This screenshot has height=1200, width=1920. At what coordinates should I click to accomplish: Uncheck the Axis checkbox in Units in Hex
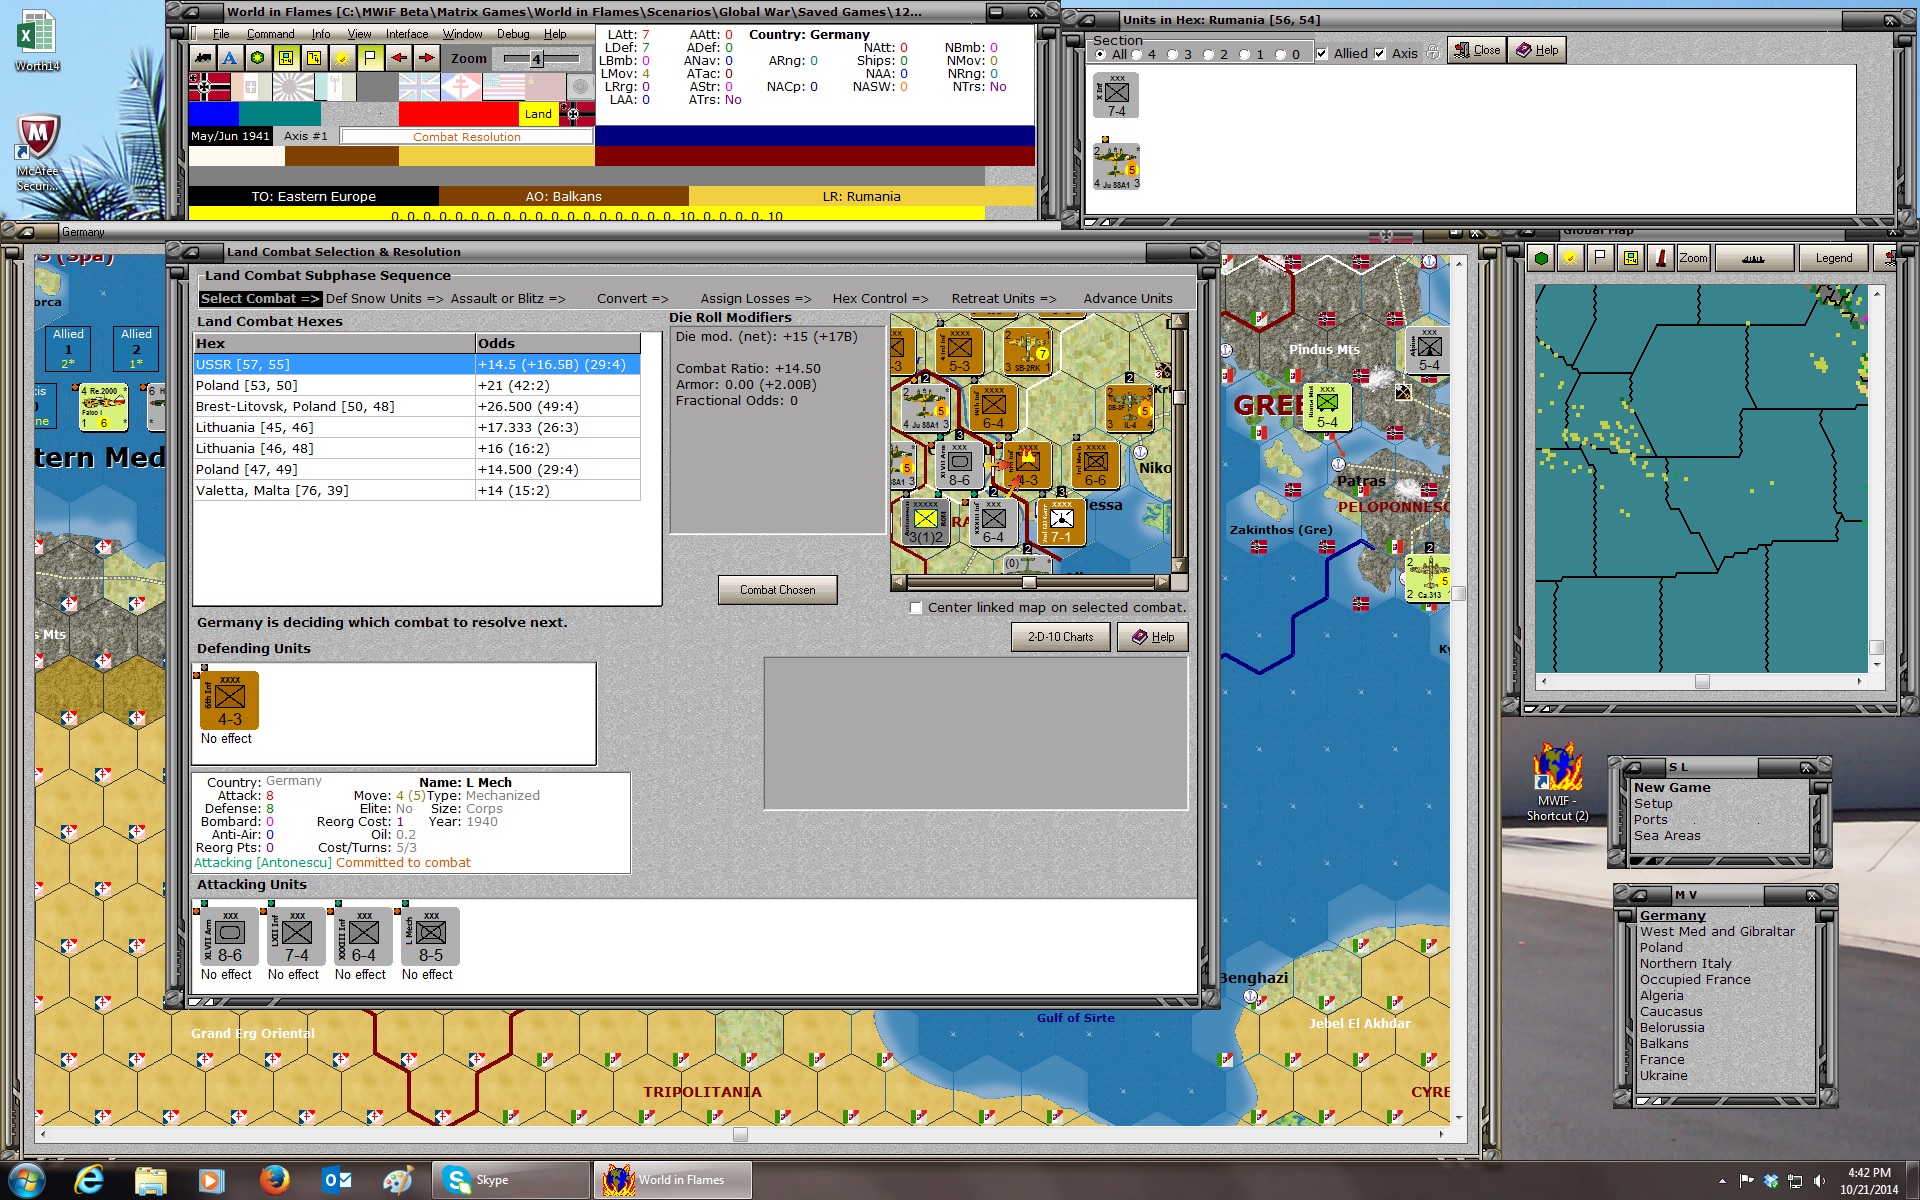(x=1380, y=54)
